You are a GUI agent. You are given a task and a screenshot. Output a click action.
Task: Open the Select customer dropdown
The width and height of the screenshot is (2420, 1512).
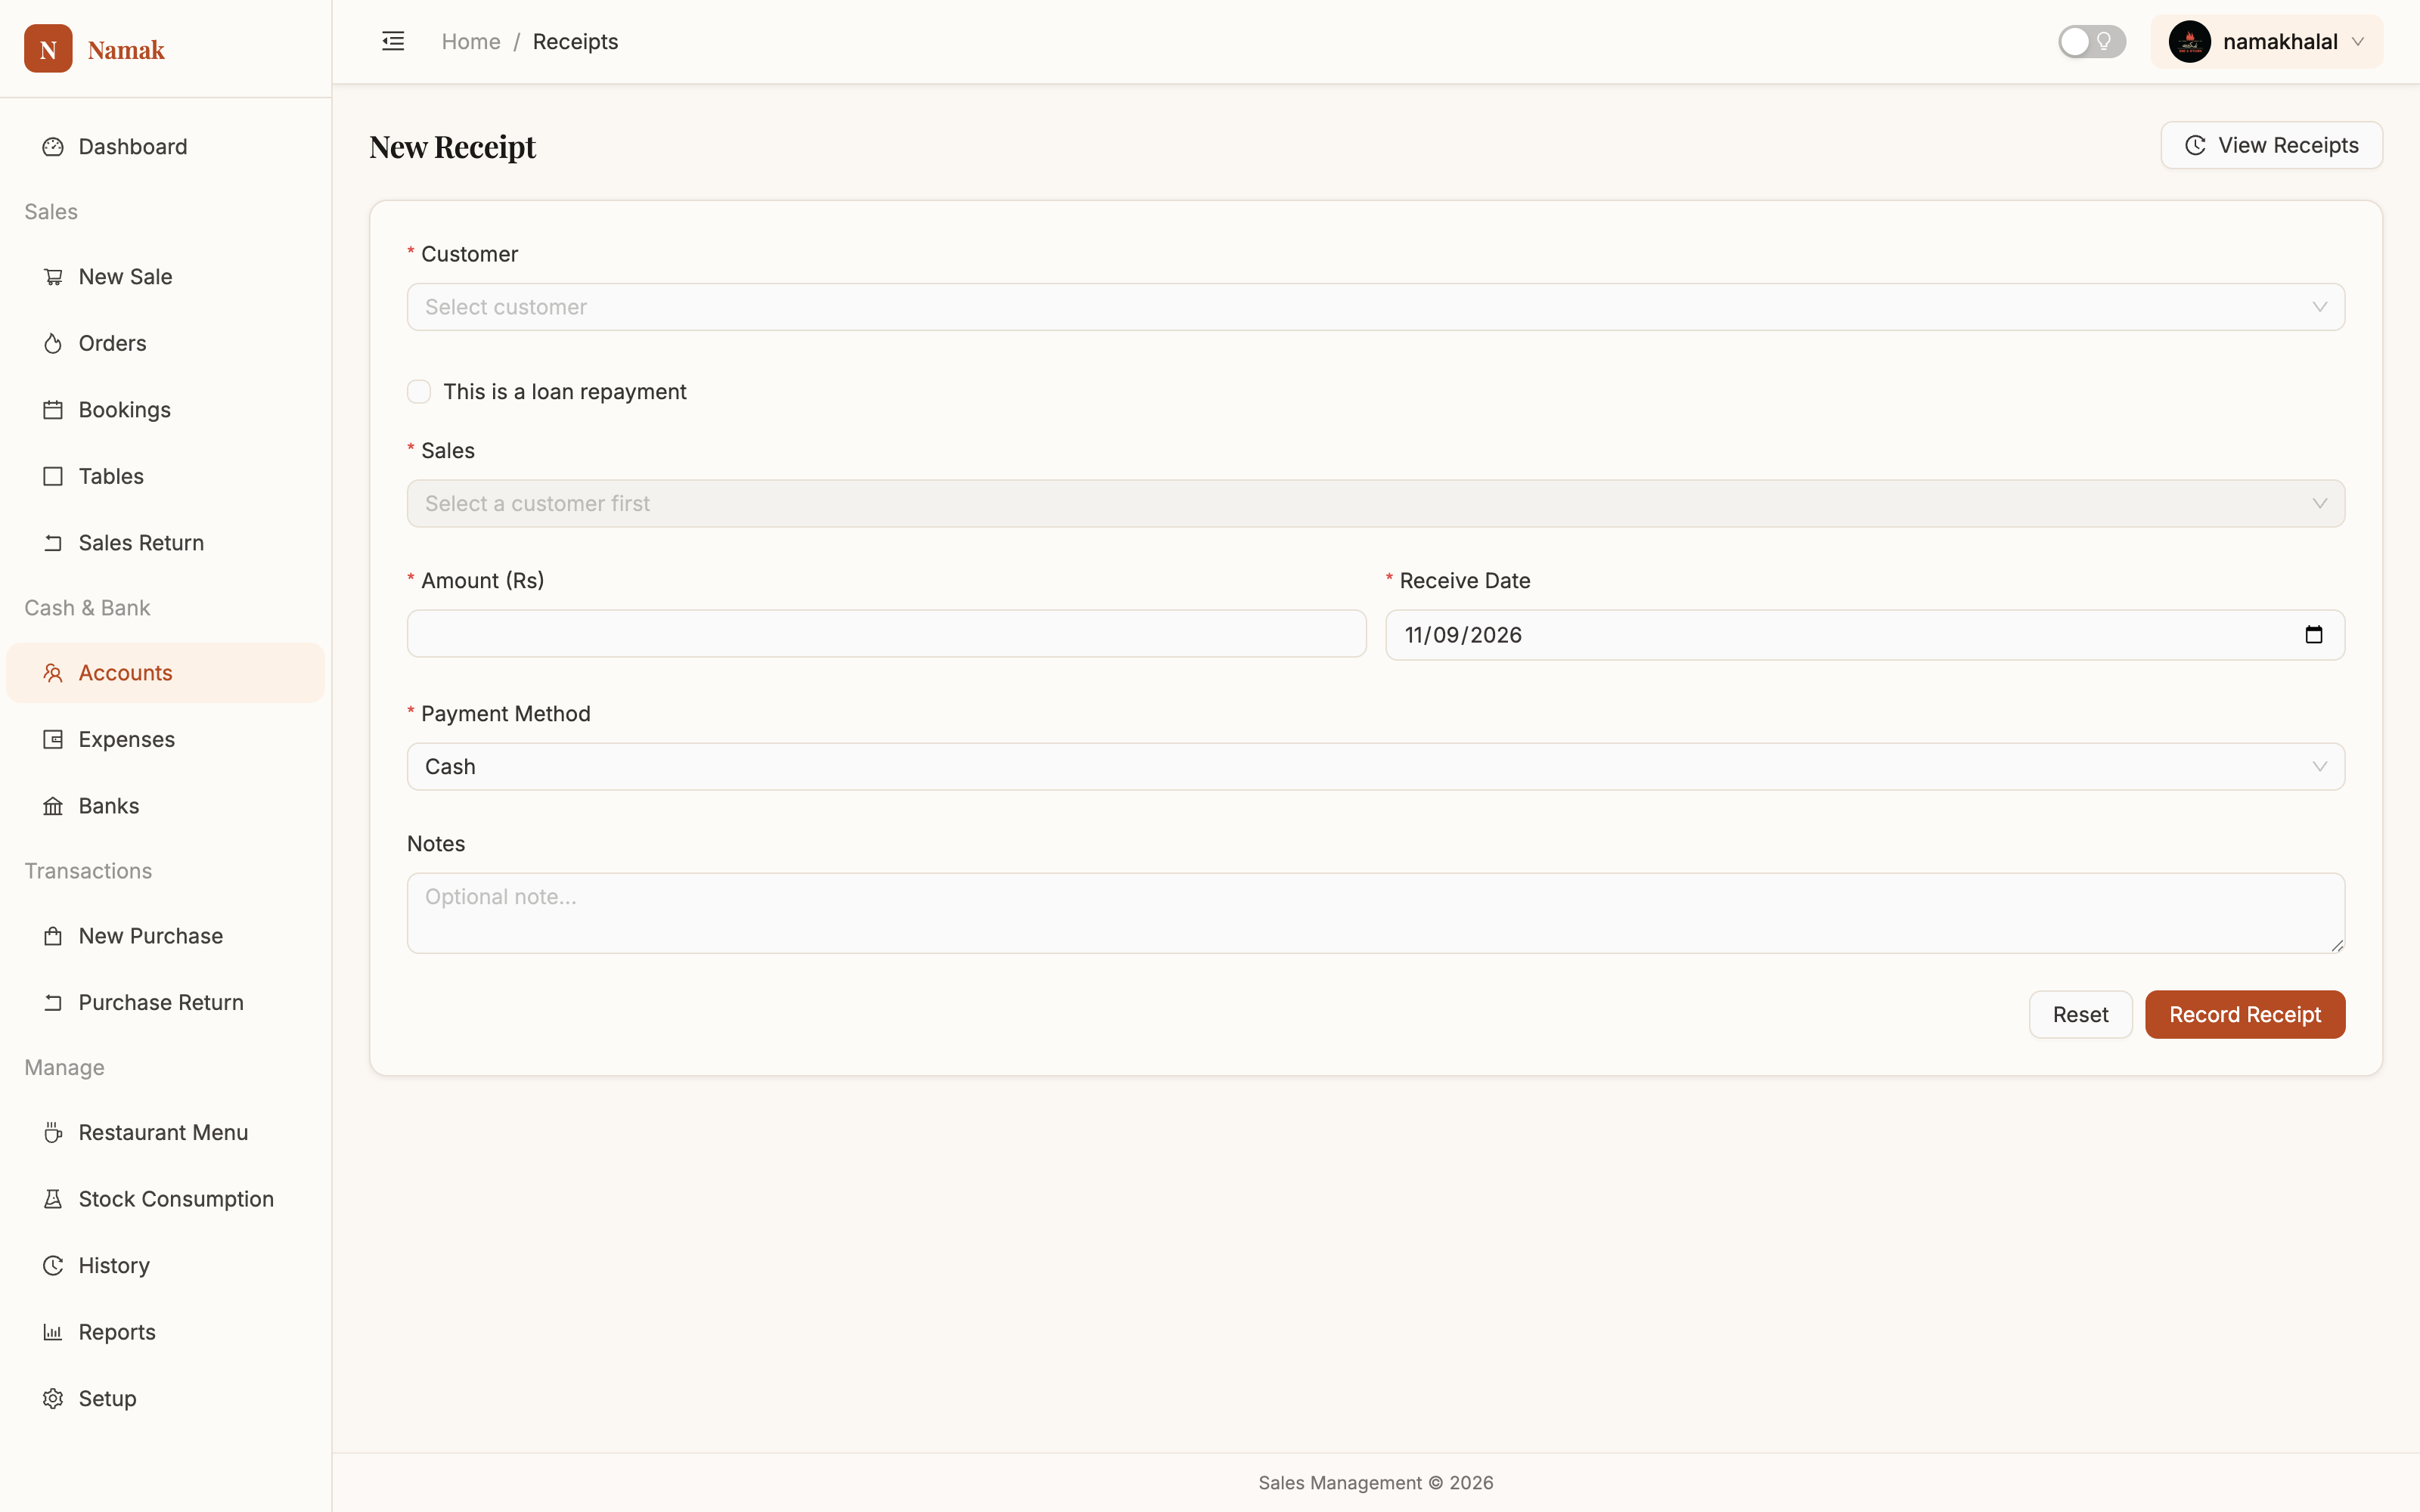[x=1375, y=307]
